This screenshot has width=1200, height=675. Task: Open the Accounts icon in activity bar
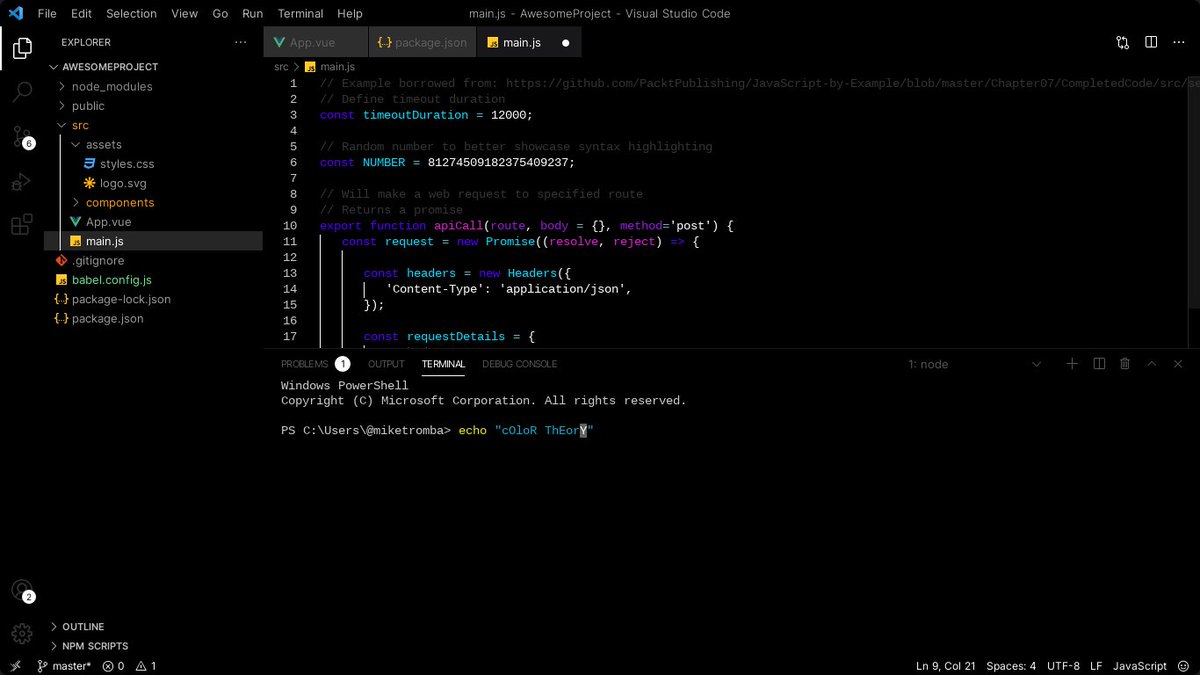tap(22, 591)
